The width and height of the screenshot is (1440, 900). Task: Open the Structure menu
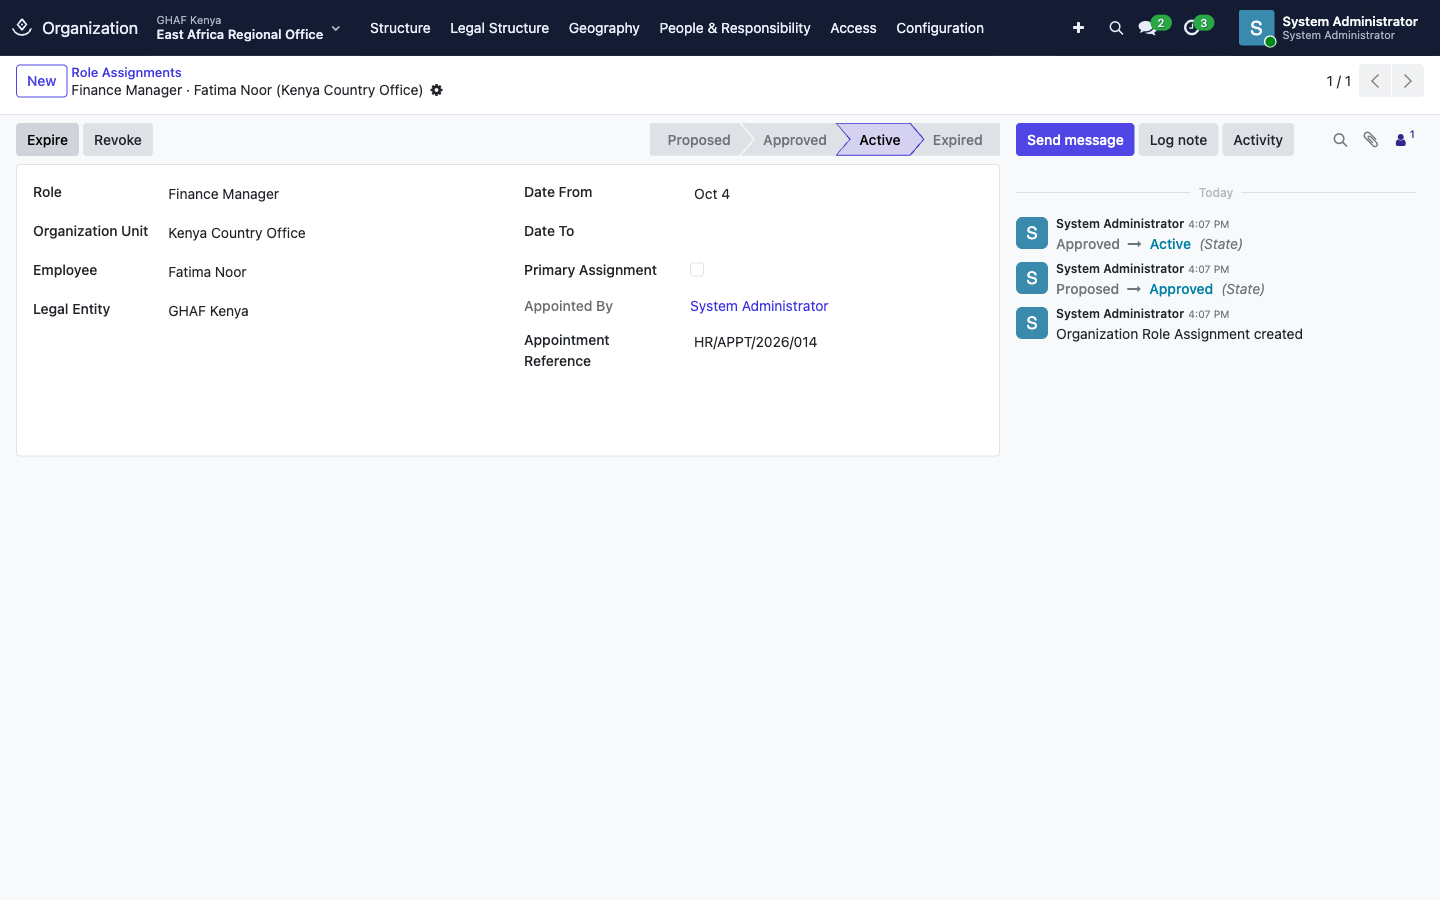(x=400, y=28)
